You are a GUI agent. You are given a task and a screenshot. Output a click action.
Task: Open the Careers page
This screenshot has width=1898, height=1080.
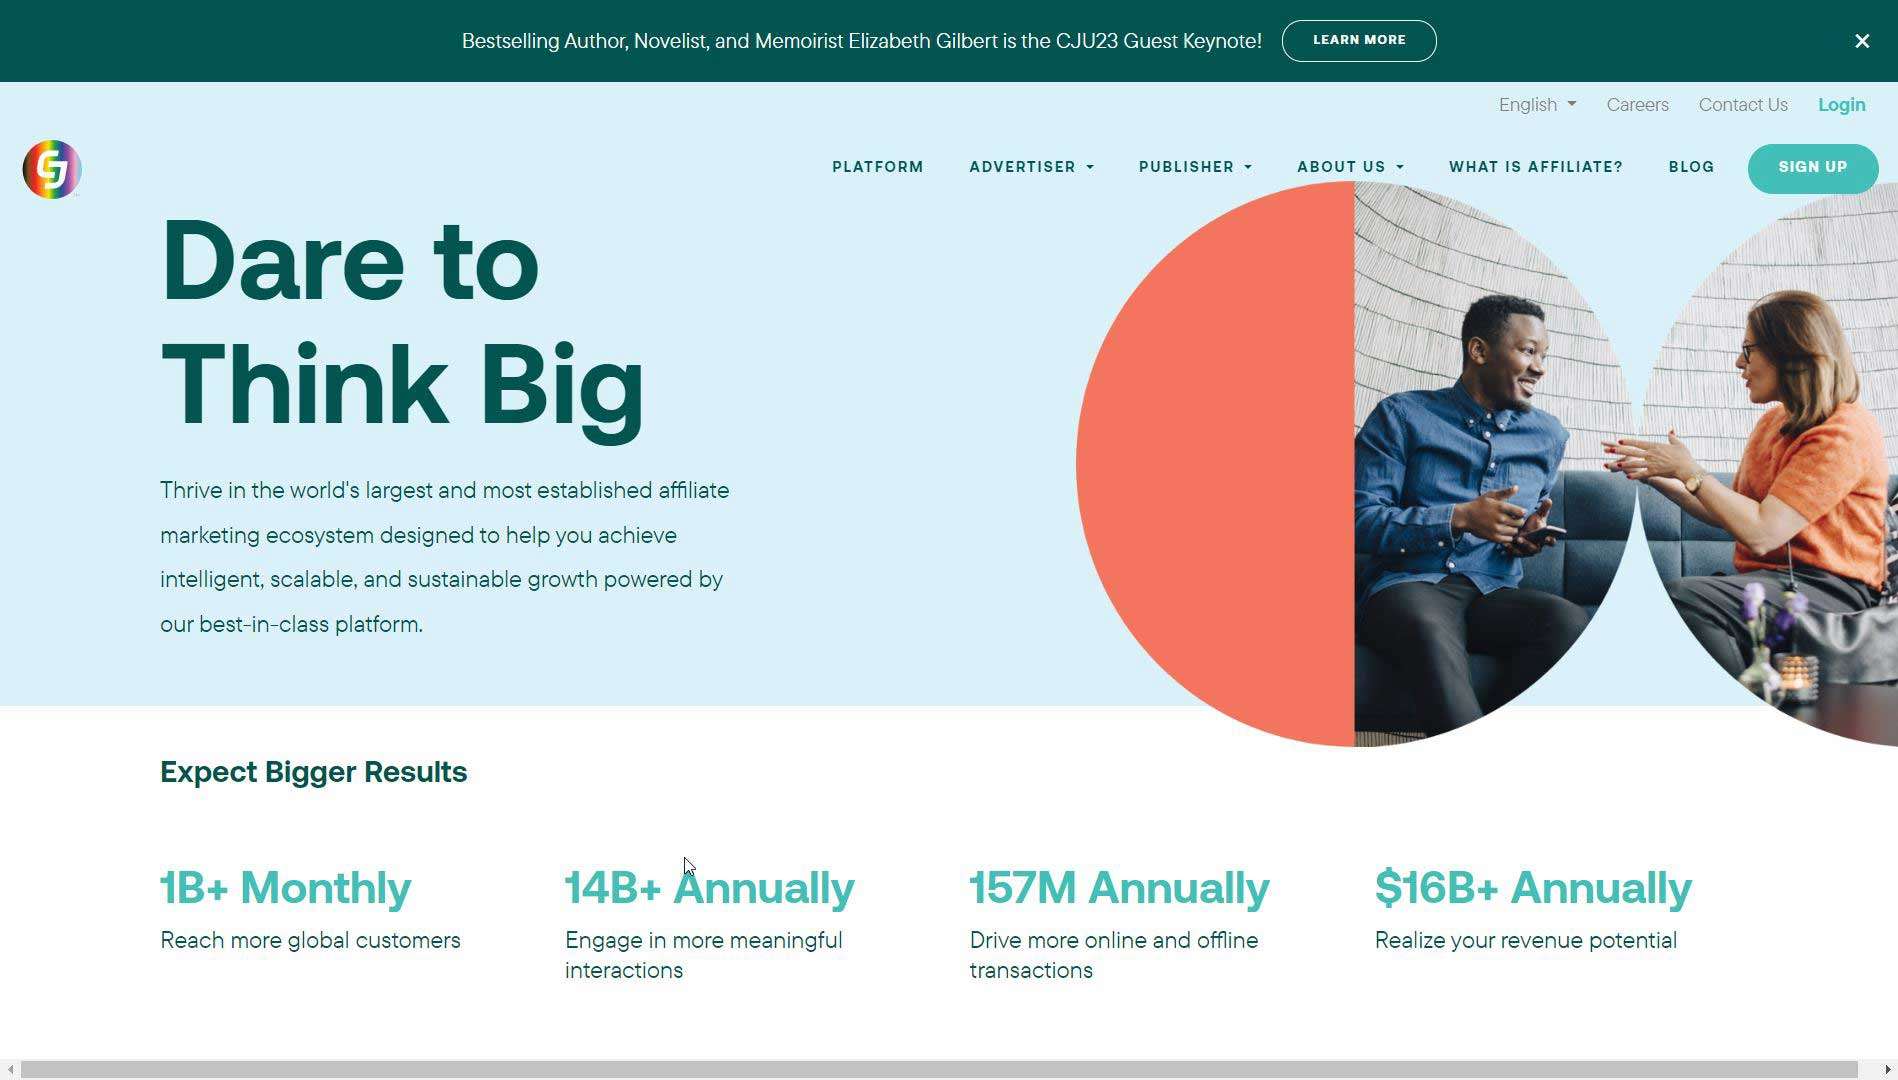coord(1637,105)
